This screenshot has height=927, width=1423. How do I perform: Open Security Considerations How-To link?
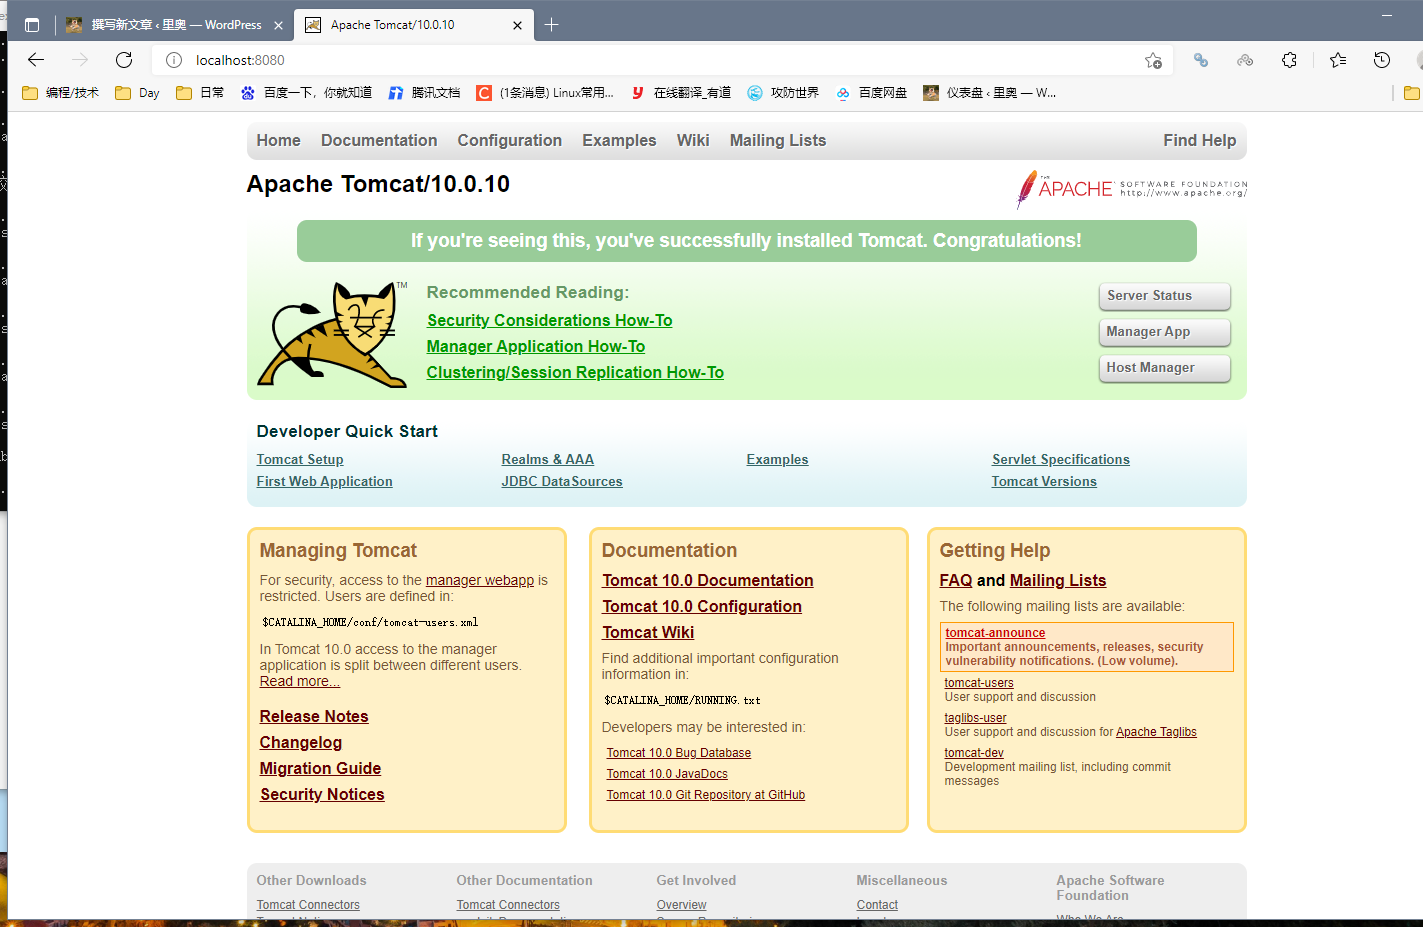550,320
